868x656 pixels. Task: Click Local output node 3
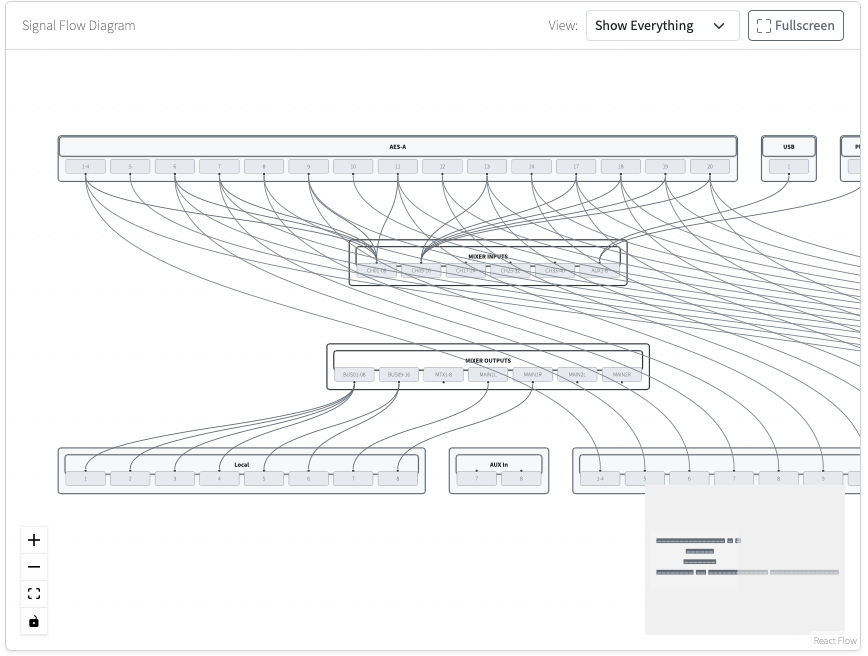tap(174, 479)
